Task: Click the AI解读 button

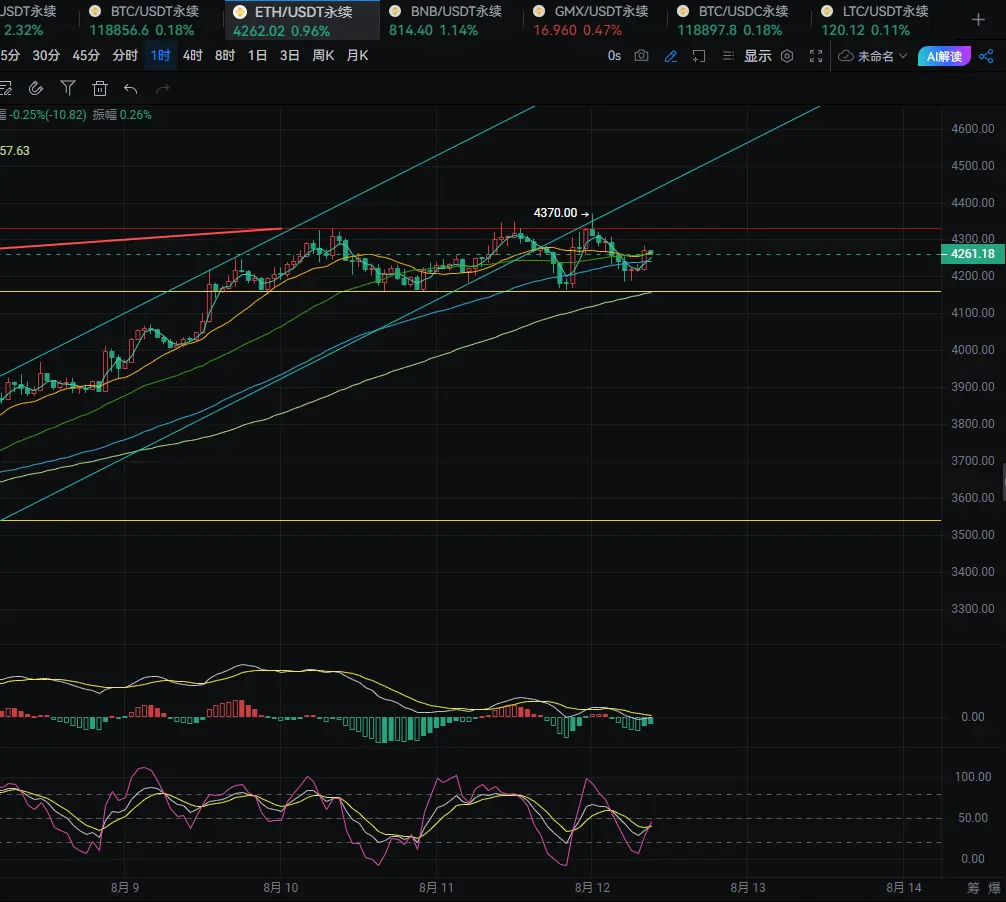Action: [x=944, y=56]
